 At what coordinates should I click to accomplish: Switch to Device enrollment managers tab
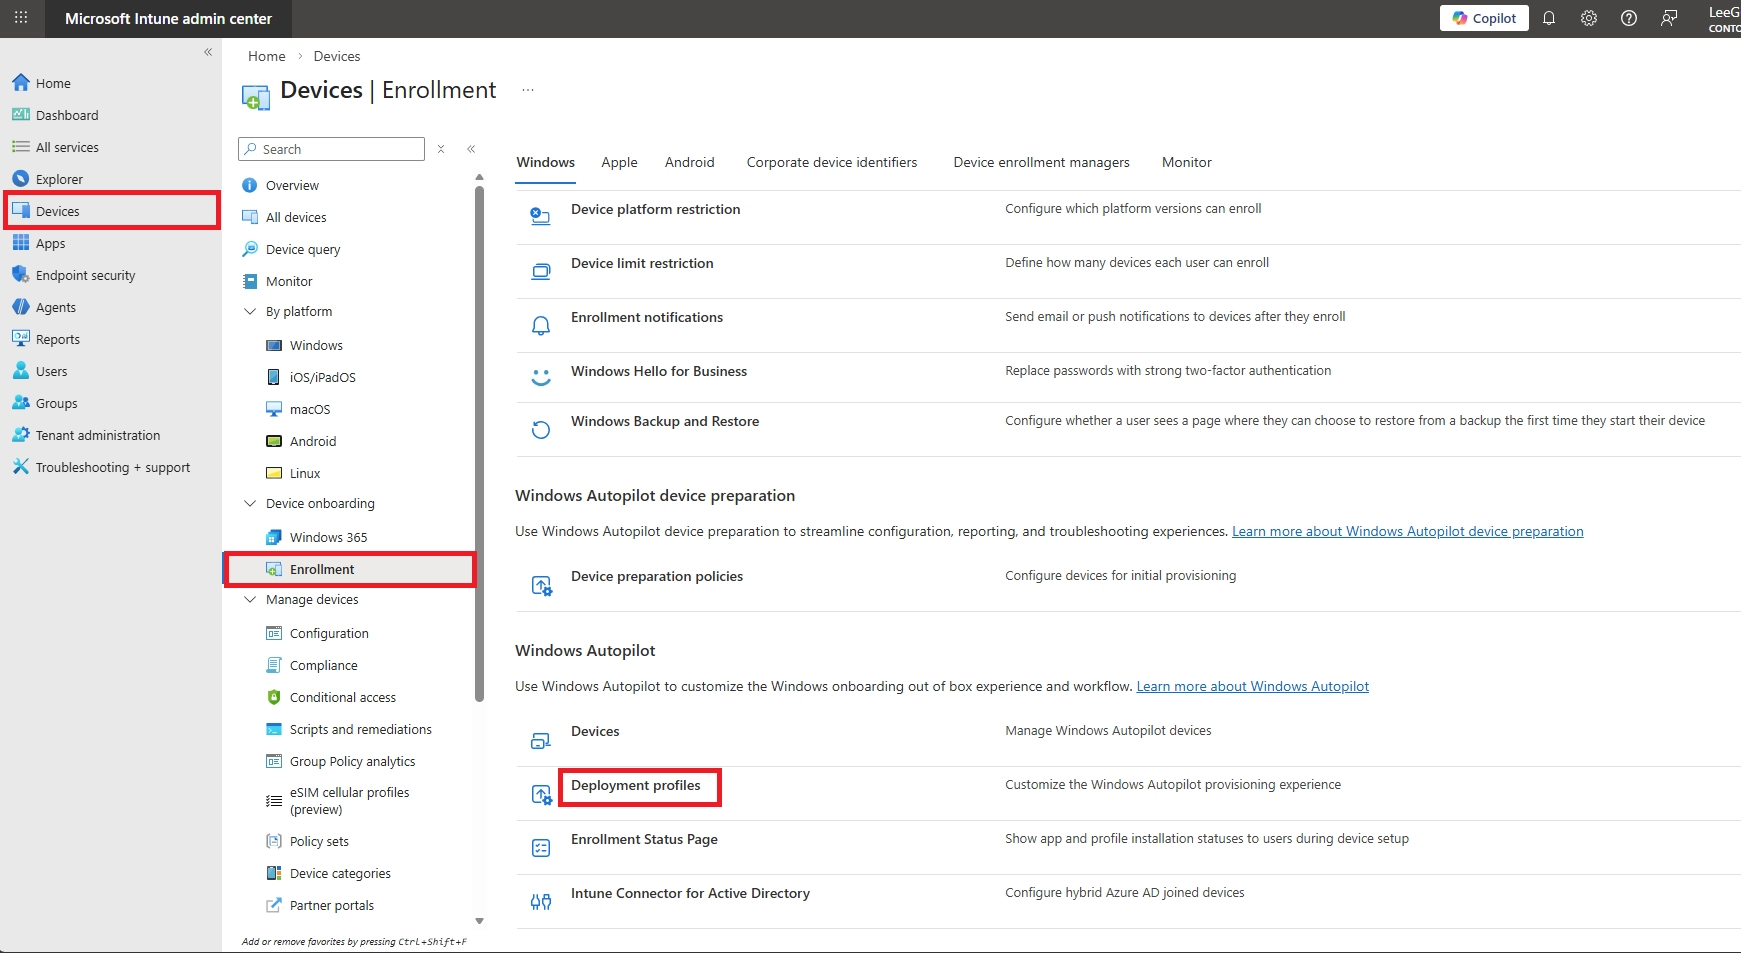(1041, 162)
